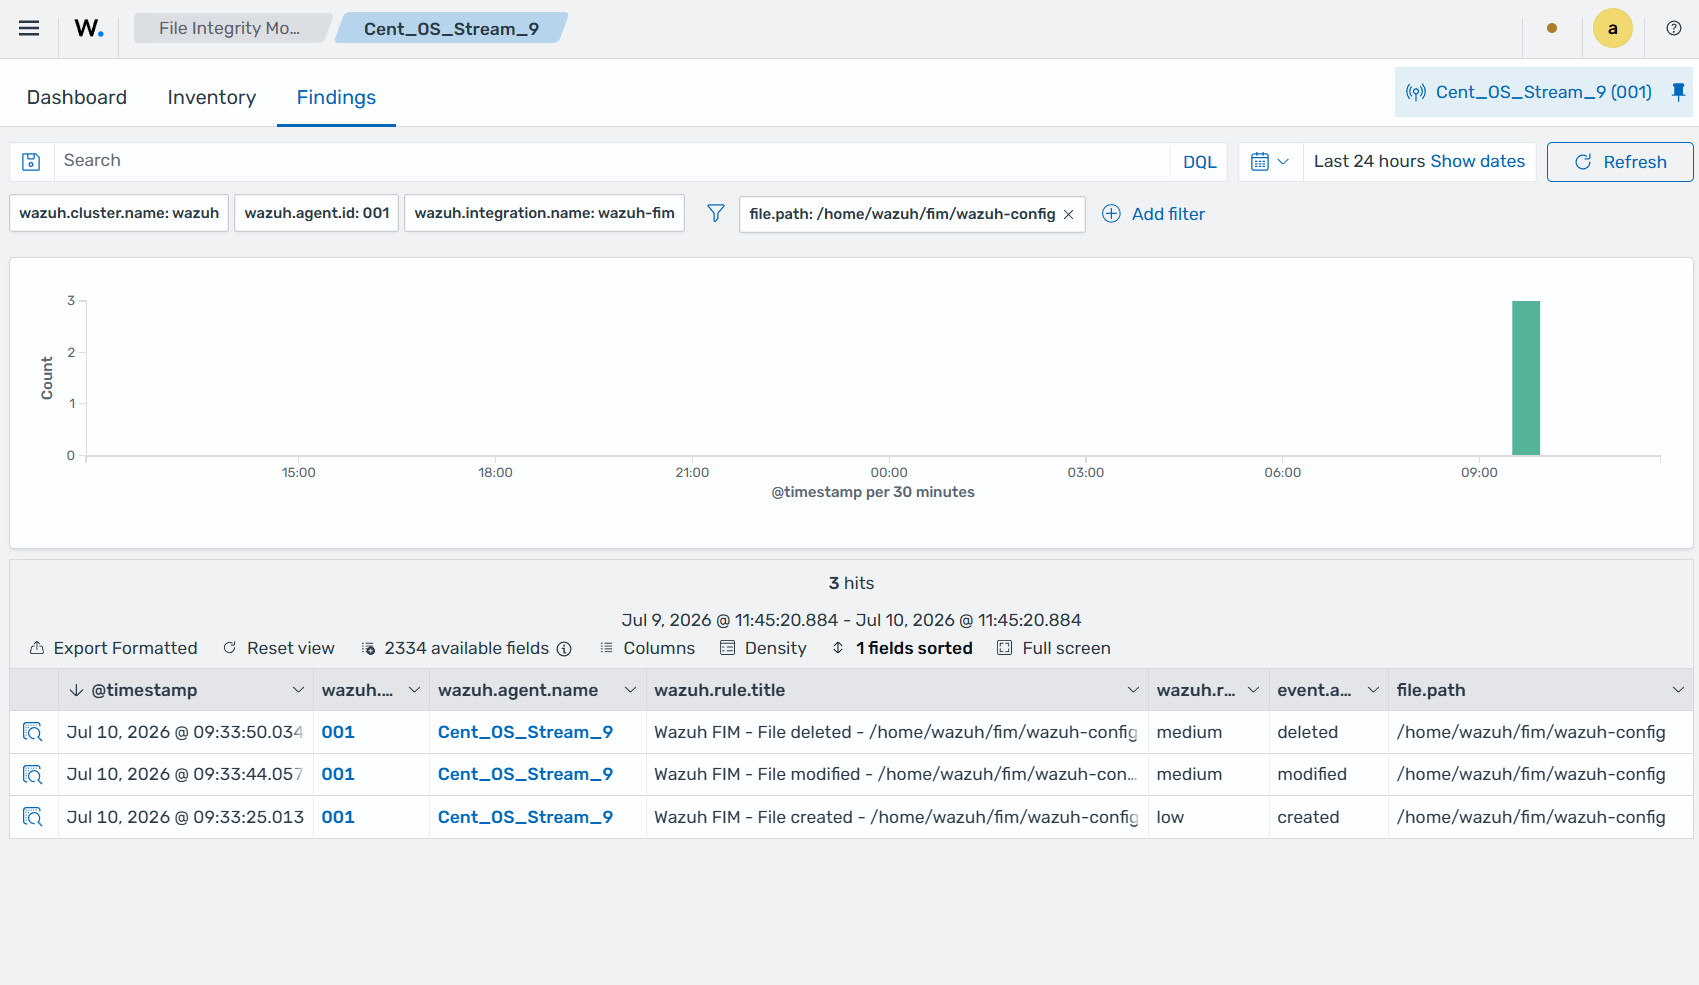Inspect the 09:33:50.034 deleted event document

coord(33,732)
